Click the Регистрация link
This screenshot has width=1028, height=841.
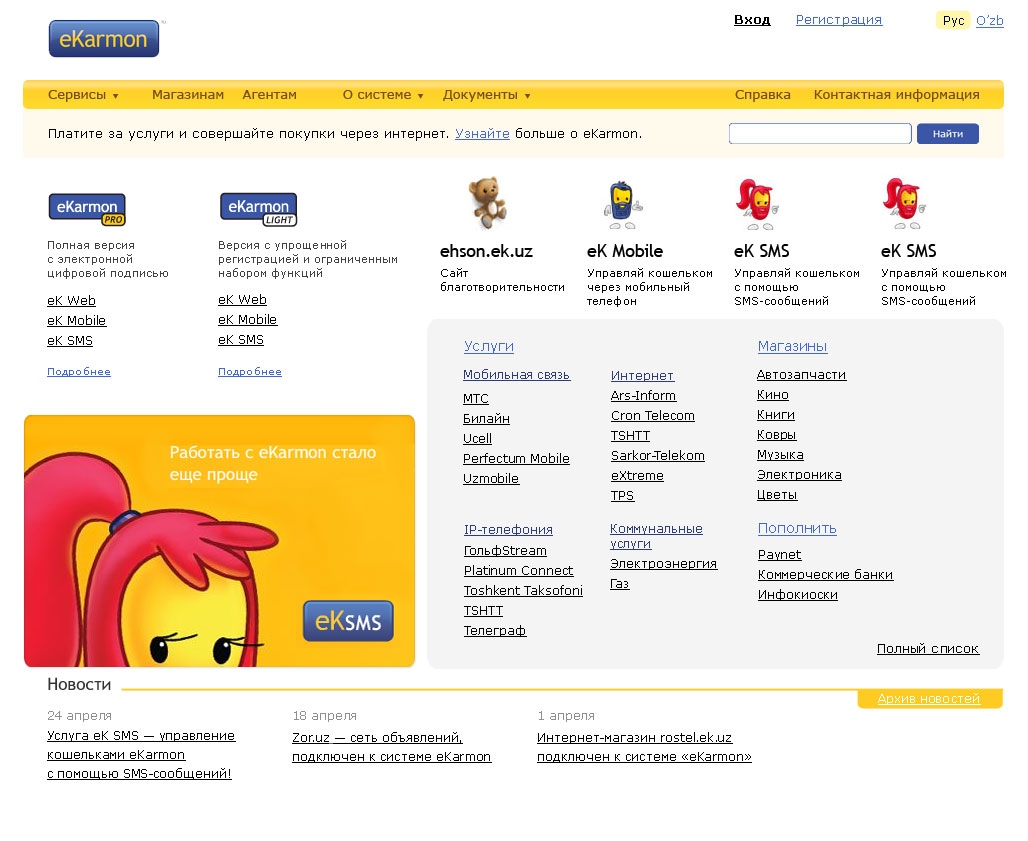(x=839, y=20)
